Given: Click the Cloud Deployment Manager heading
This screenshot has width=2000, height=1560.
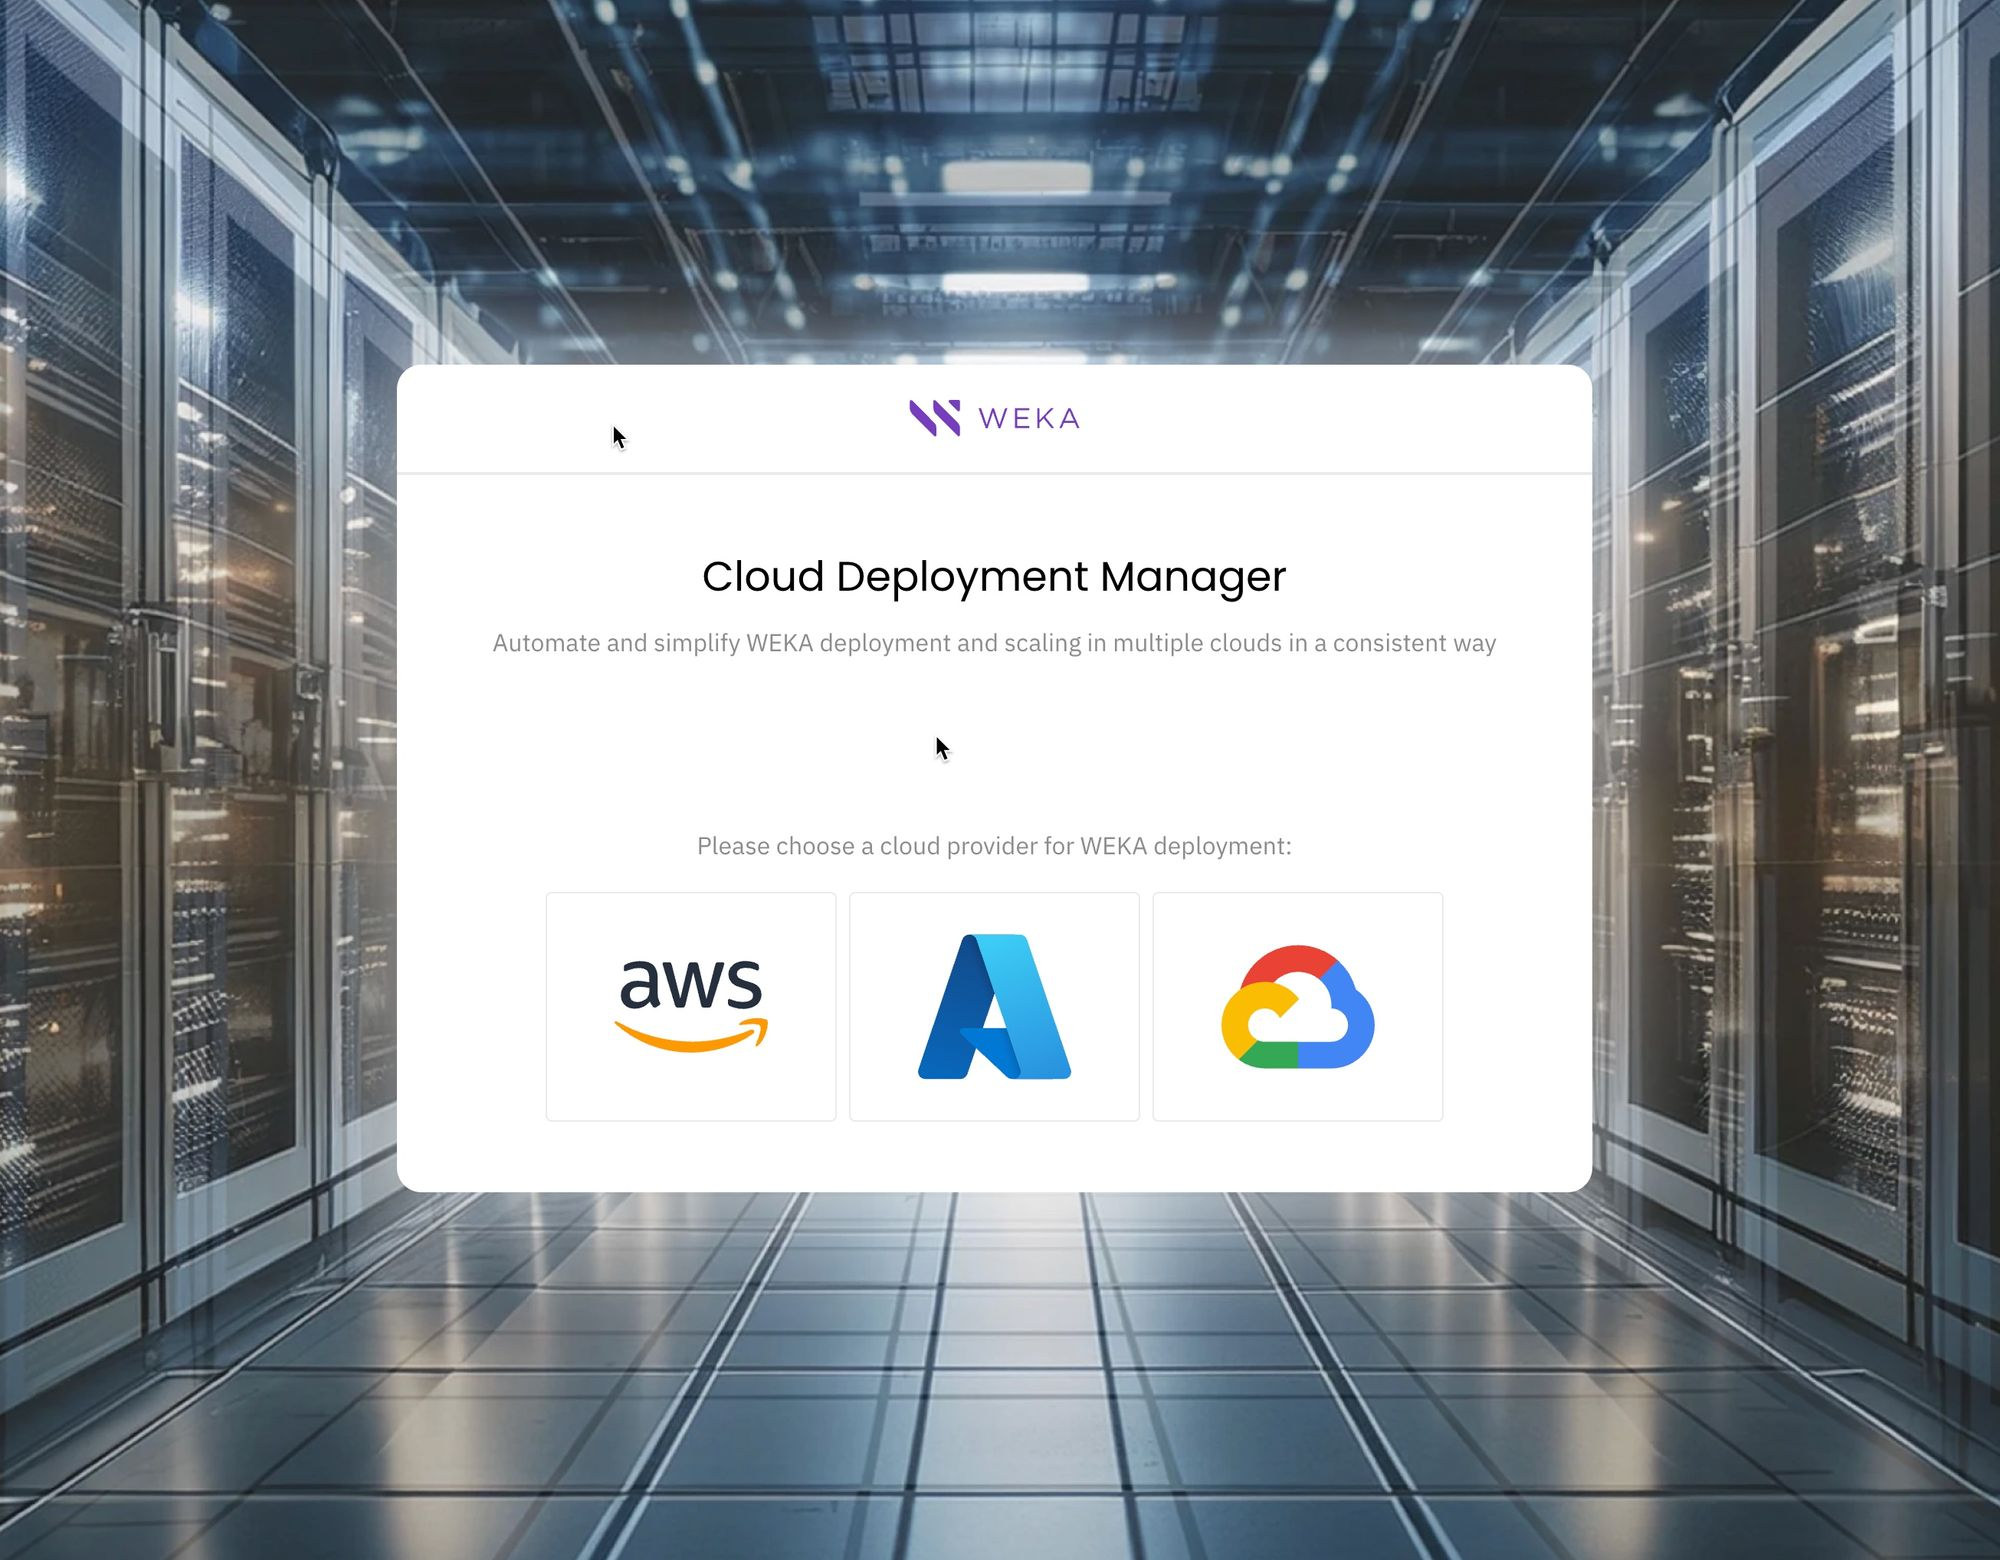Looking at the screenshot, I should click(994, 577).
